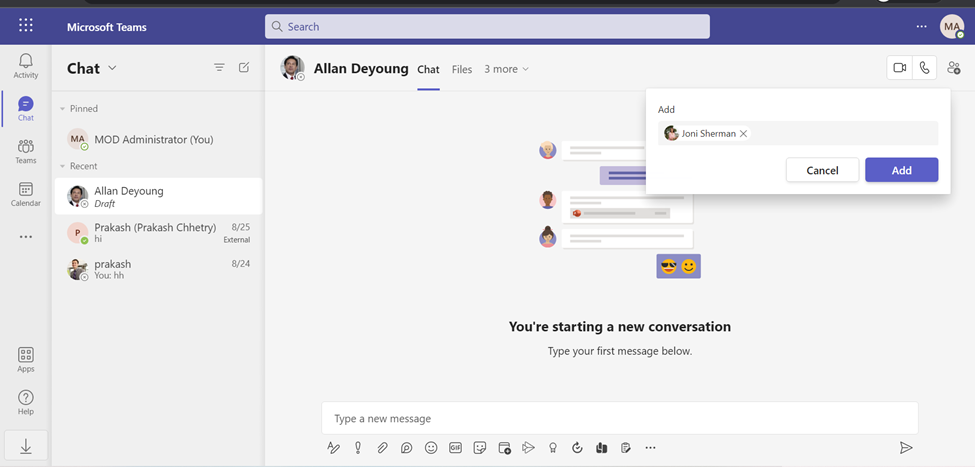Open the prakash chat from 8/24
The width and height of the screenshot is (975, 467).
pos(159,269)
